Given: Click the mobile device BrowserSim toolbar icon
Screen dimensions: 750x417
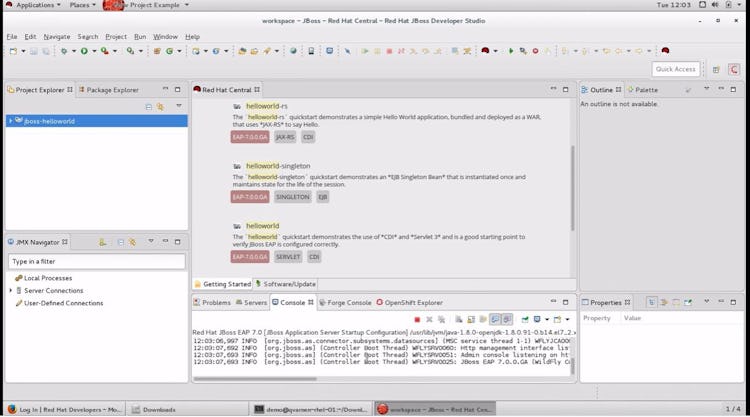Looking at the screenshot, I should (311, 51).
